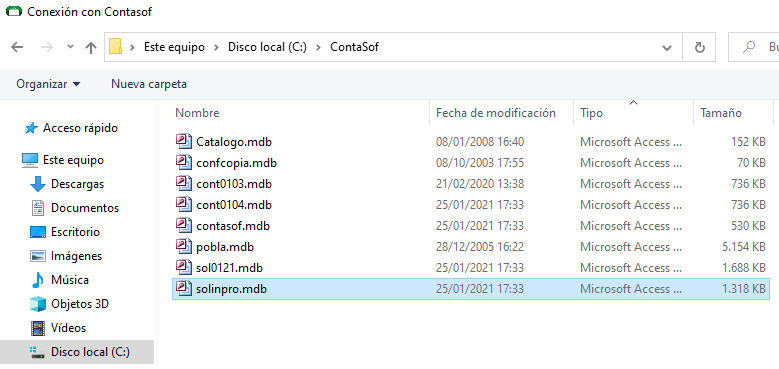
Task: Open Música folder in sidebar
Action: click(x=70, y=280)
